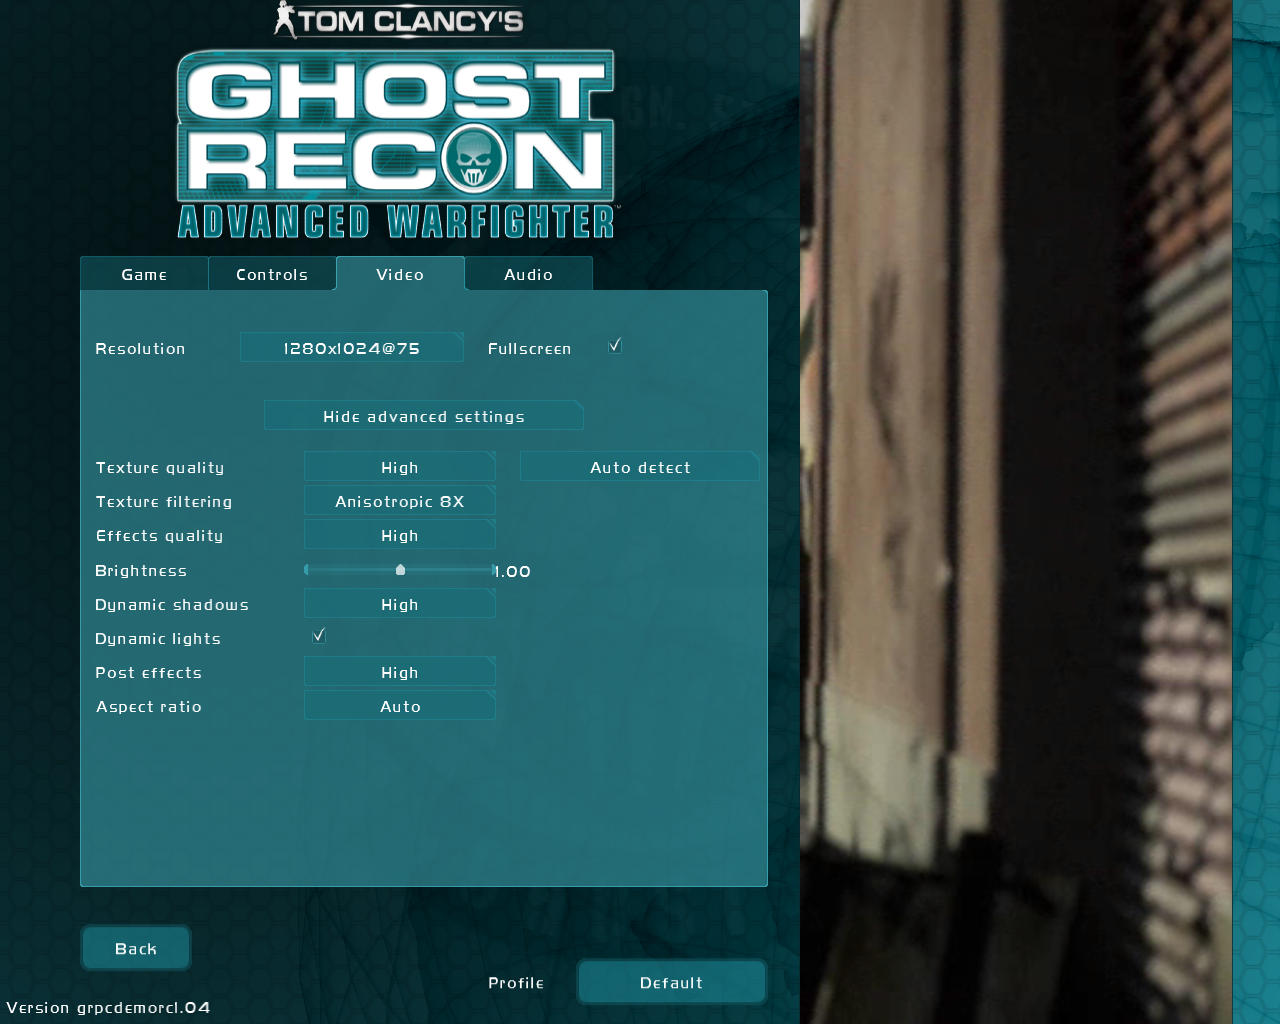Open the Resolution dropdown 1280x1024@75

352,348
